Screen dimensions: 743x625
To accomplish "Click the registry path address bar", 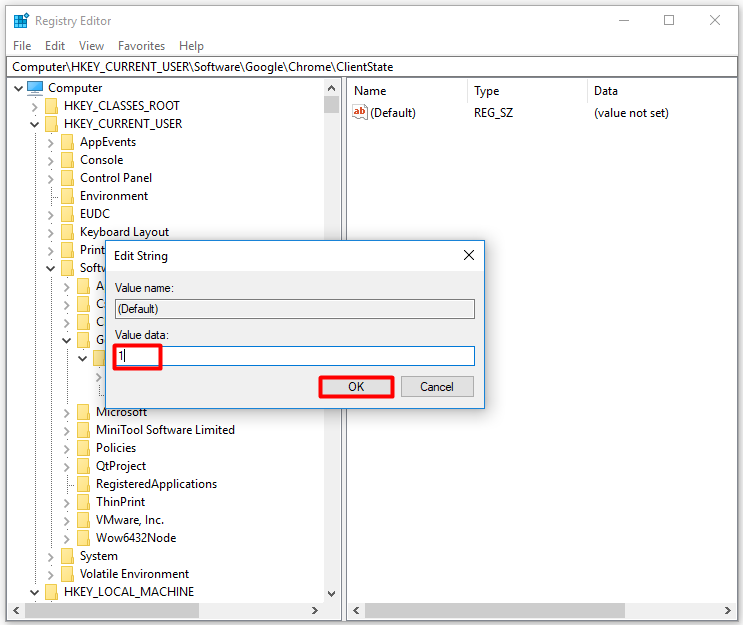I will tap(372, 67).
